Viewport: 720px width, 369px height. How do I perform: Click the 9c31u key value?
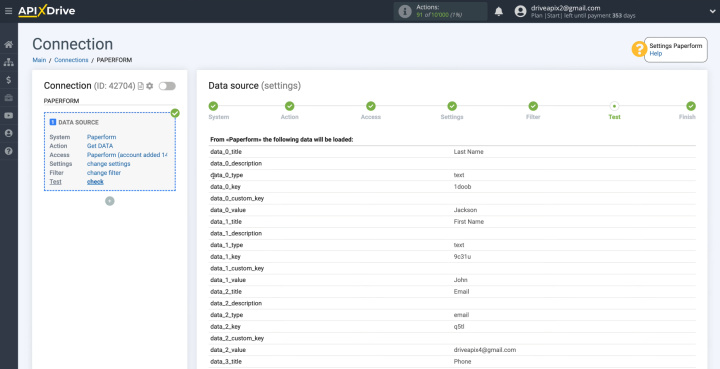click(x=462, y=257)
